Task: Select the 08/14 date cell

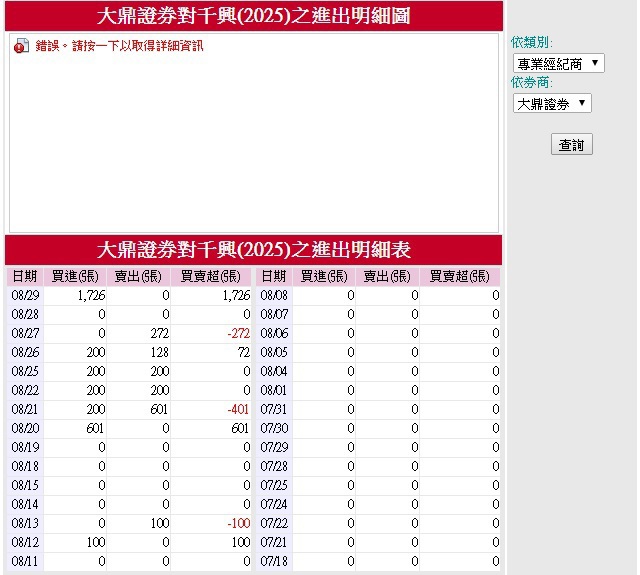Action: coord(25,504)
